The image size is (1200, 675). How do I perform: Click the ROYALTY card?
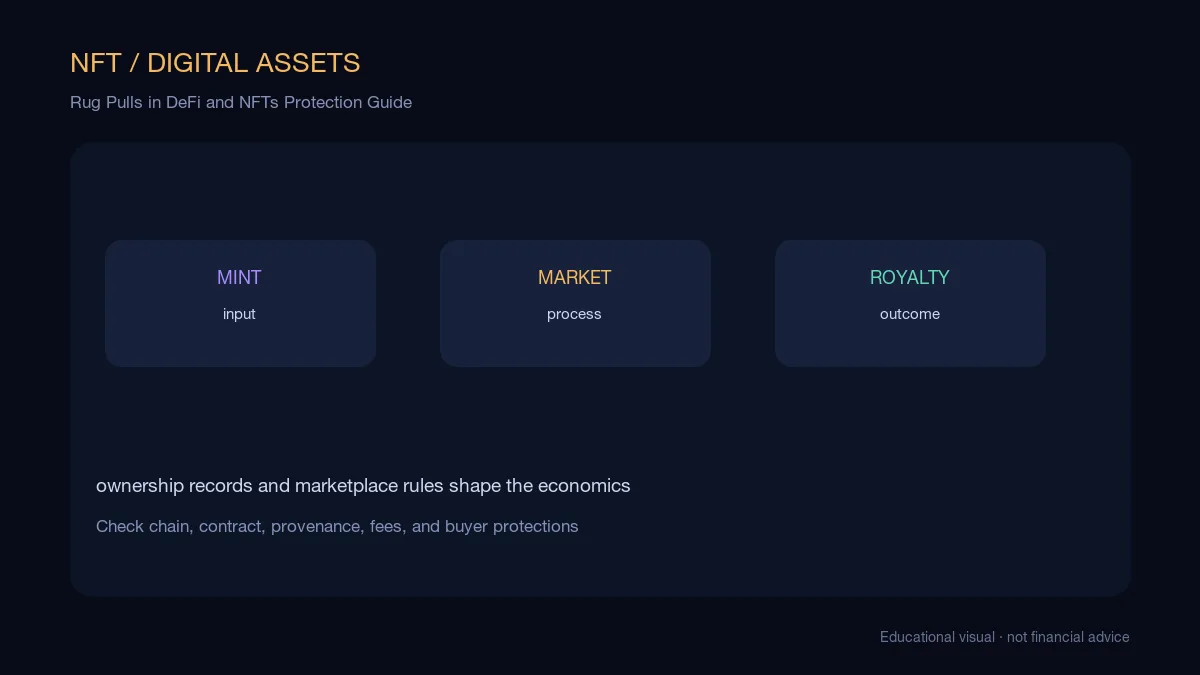tap(910, 303)
